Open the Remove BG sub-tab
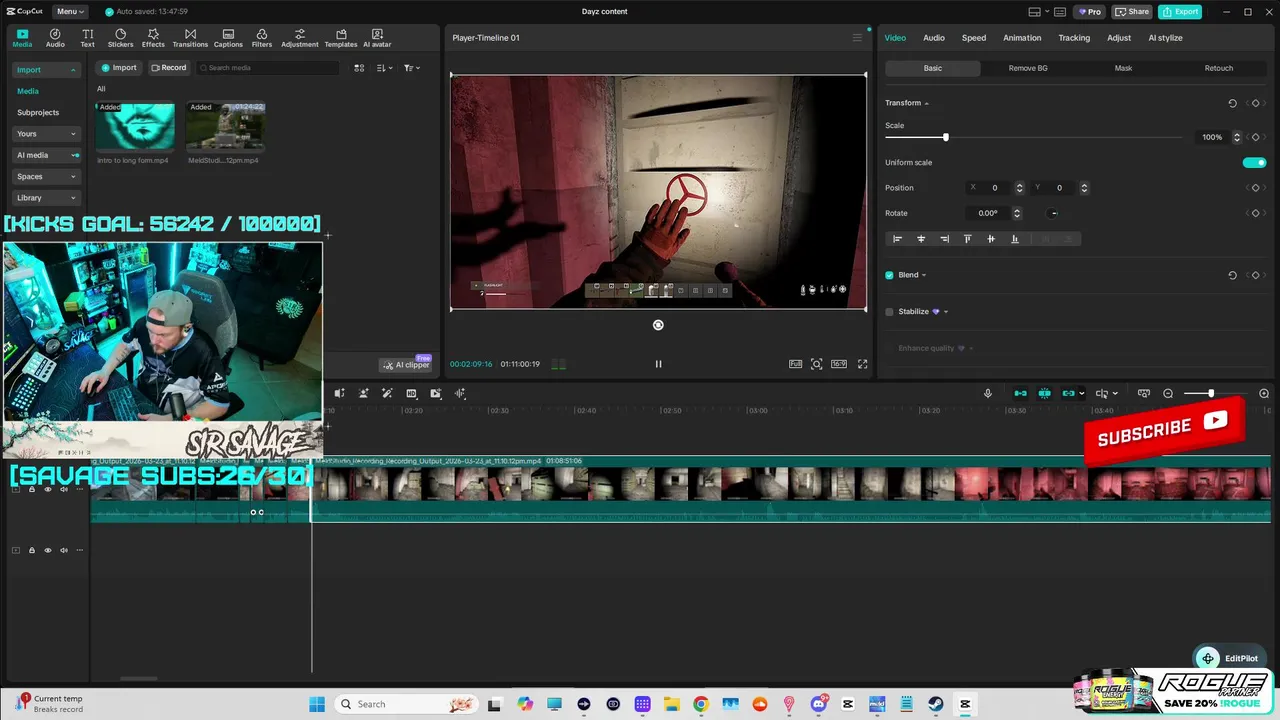 pyautogui.click(x=1028, y=68)
